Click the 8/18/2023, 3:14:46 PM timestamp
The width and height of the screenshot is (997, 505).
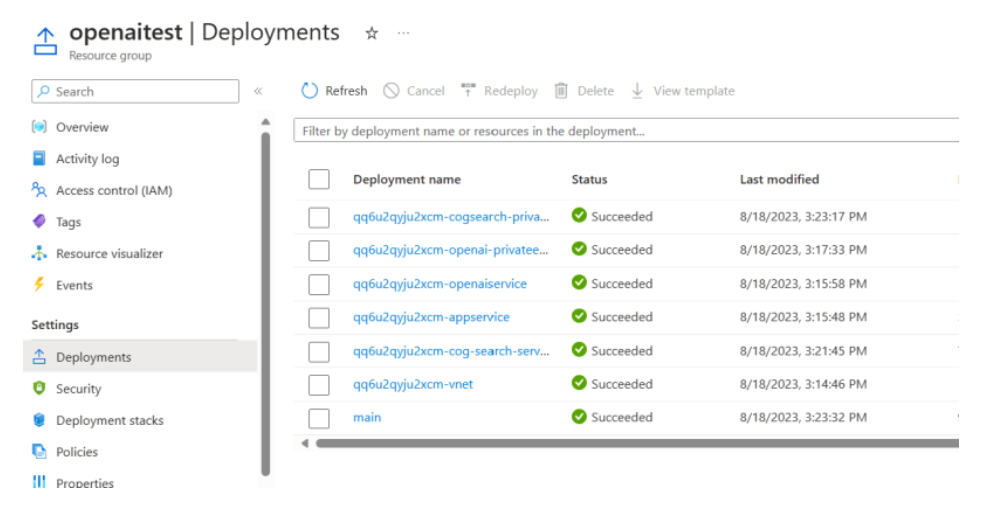coord(803,384)
